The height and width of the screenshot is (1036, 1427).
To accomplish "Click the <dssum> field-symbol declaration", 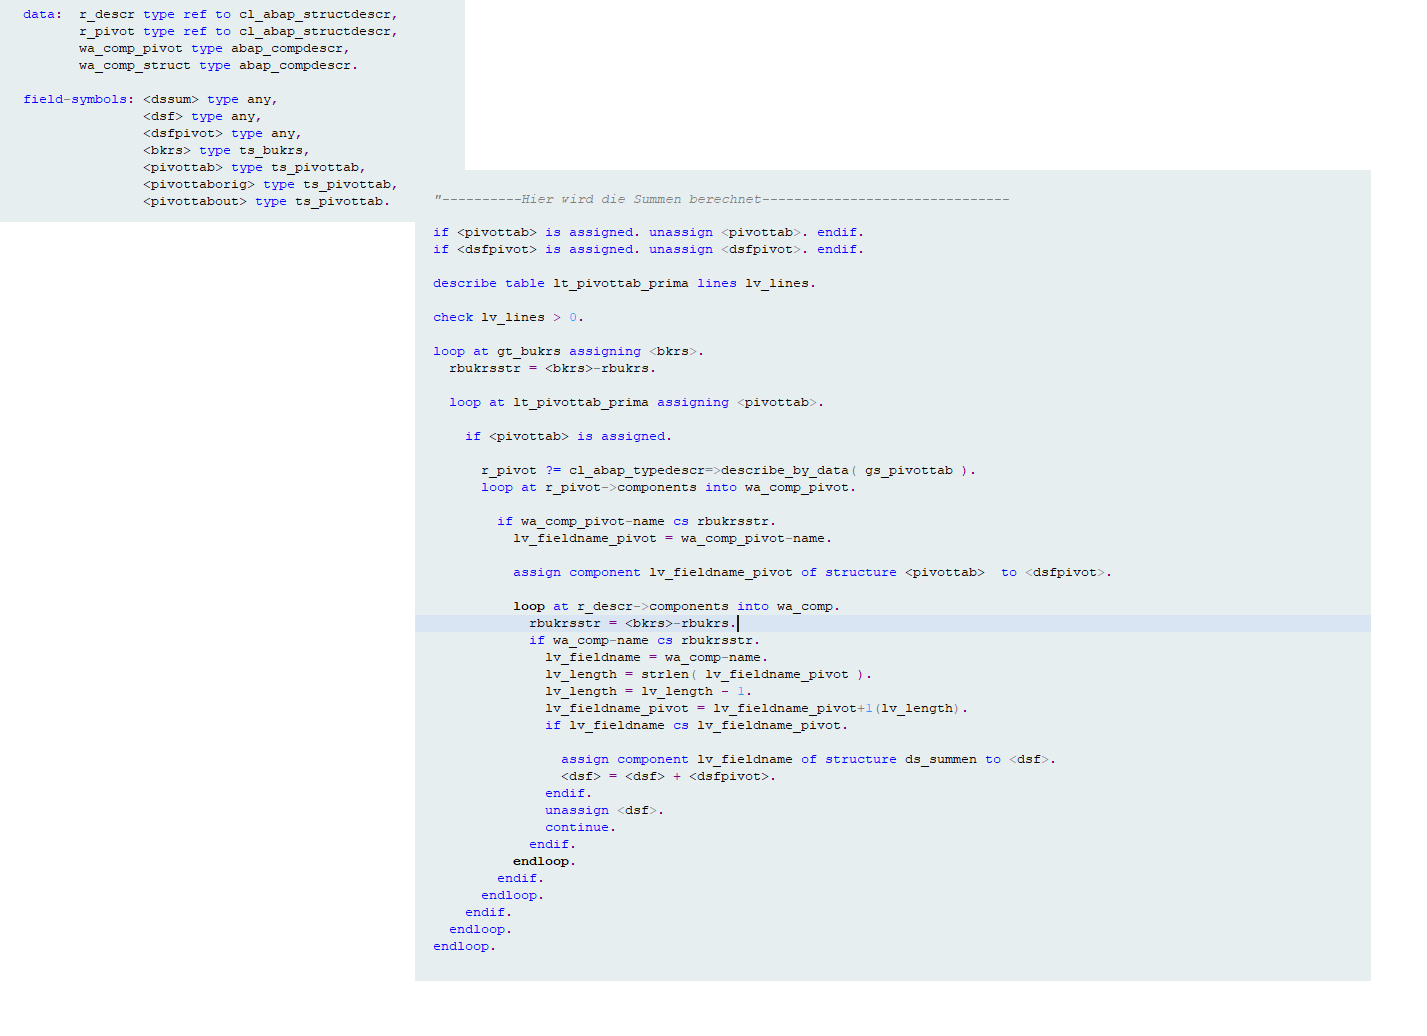I will (x=210, y=100).
